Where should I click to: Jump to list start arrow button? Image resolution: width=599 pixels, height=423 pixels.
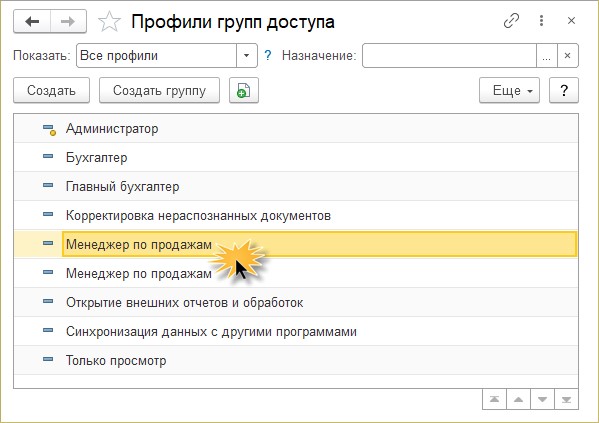tap(494, 399)
